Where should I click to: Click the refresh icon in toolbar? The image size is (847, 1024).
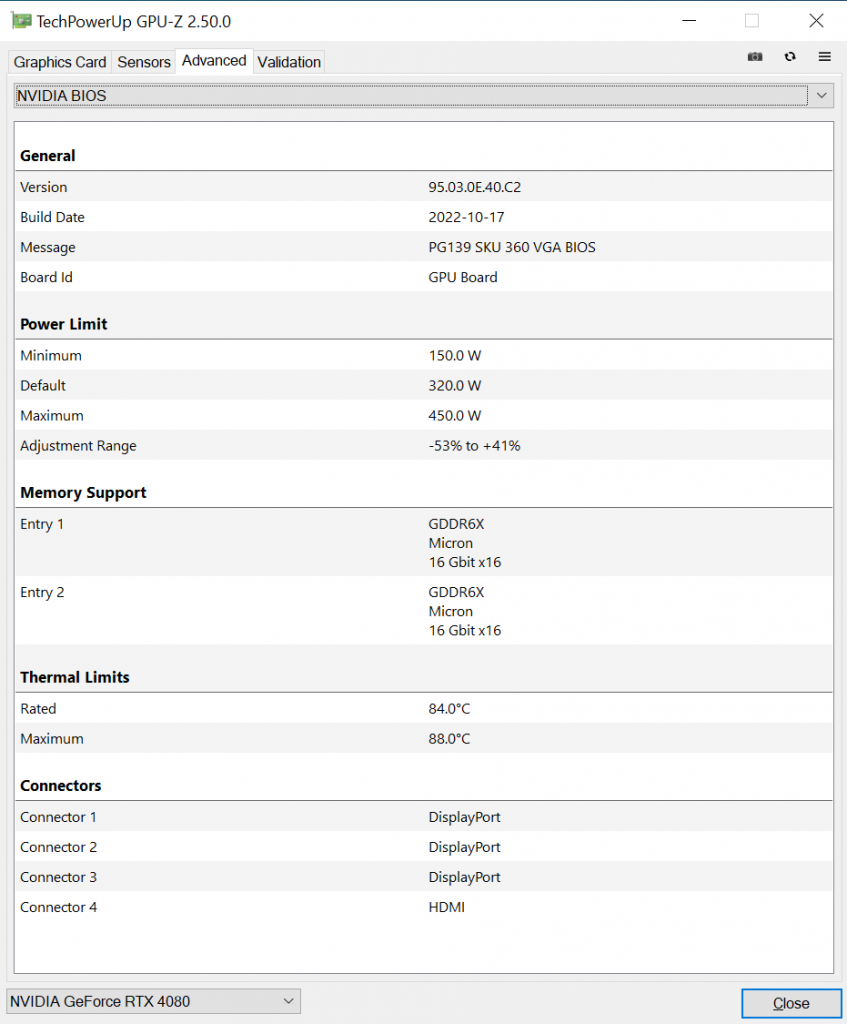[790, 57]
